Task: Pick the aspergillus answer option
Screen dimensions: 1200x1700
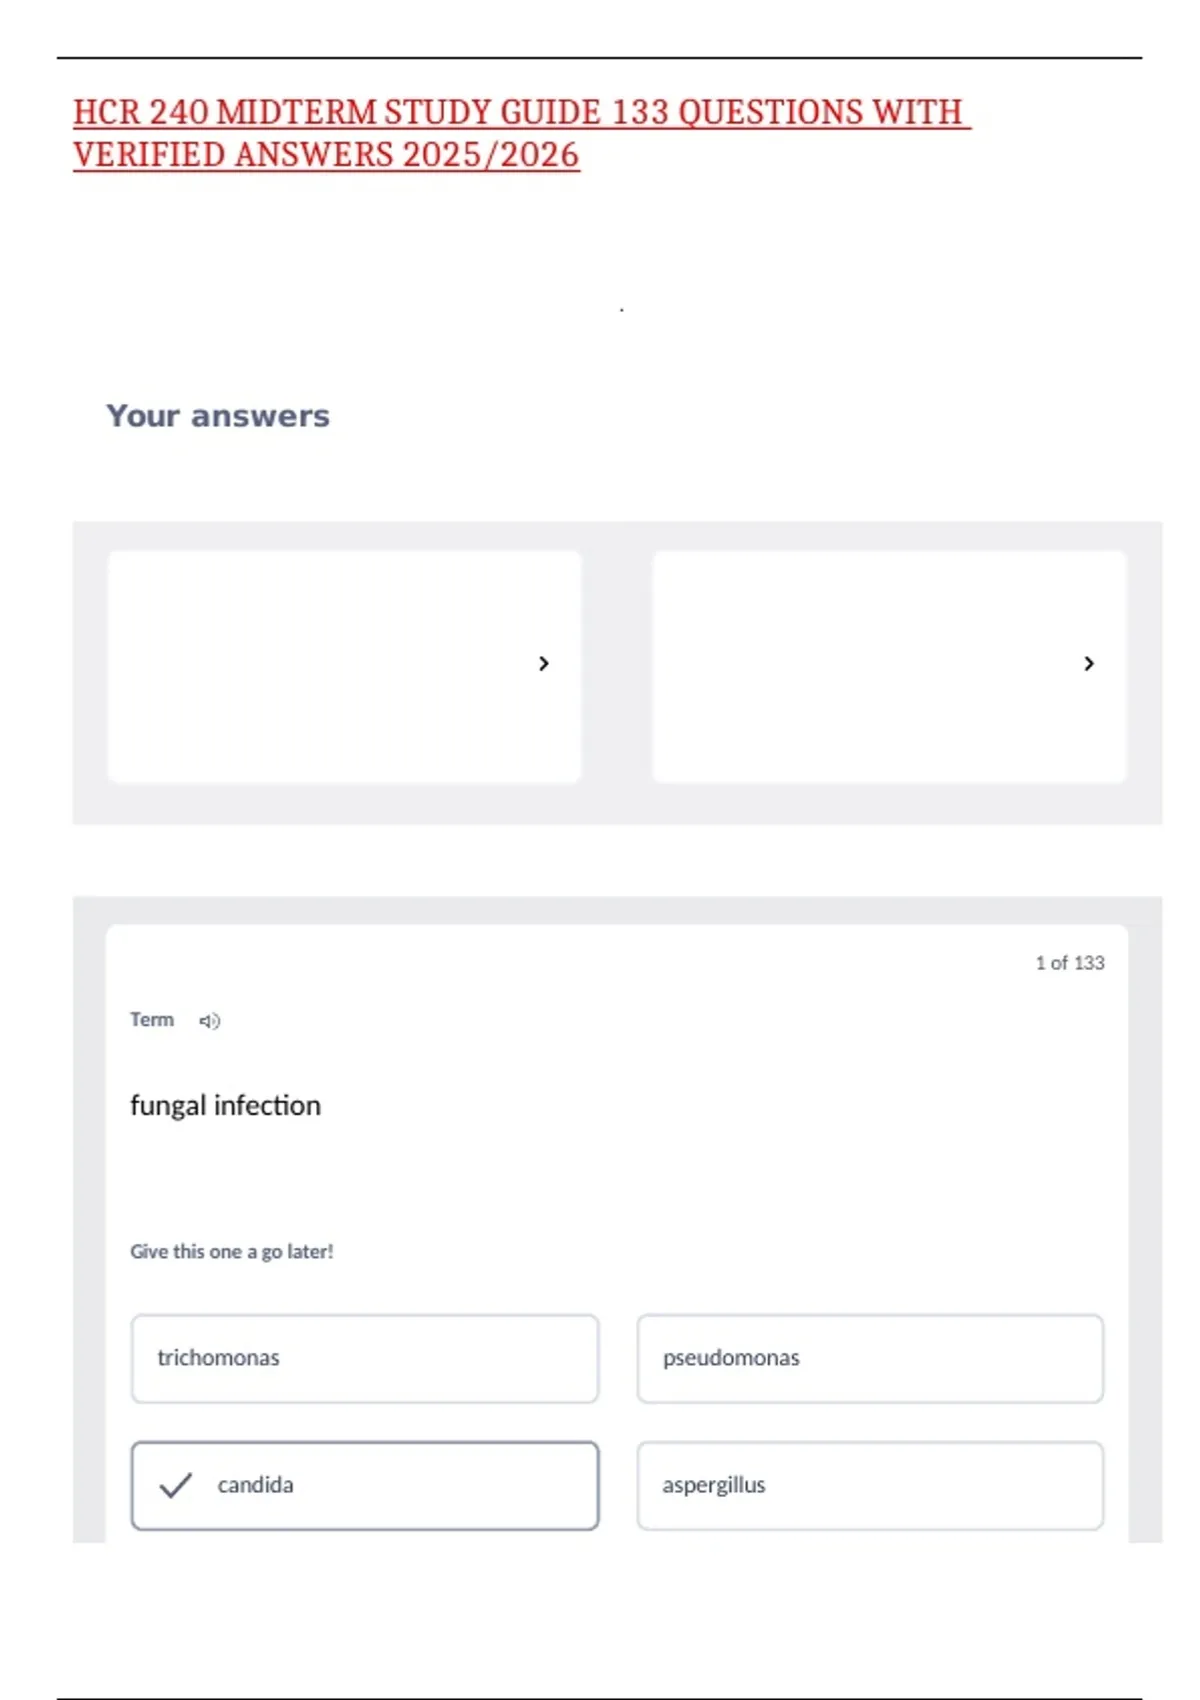Action: tap(870, 1485)
